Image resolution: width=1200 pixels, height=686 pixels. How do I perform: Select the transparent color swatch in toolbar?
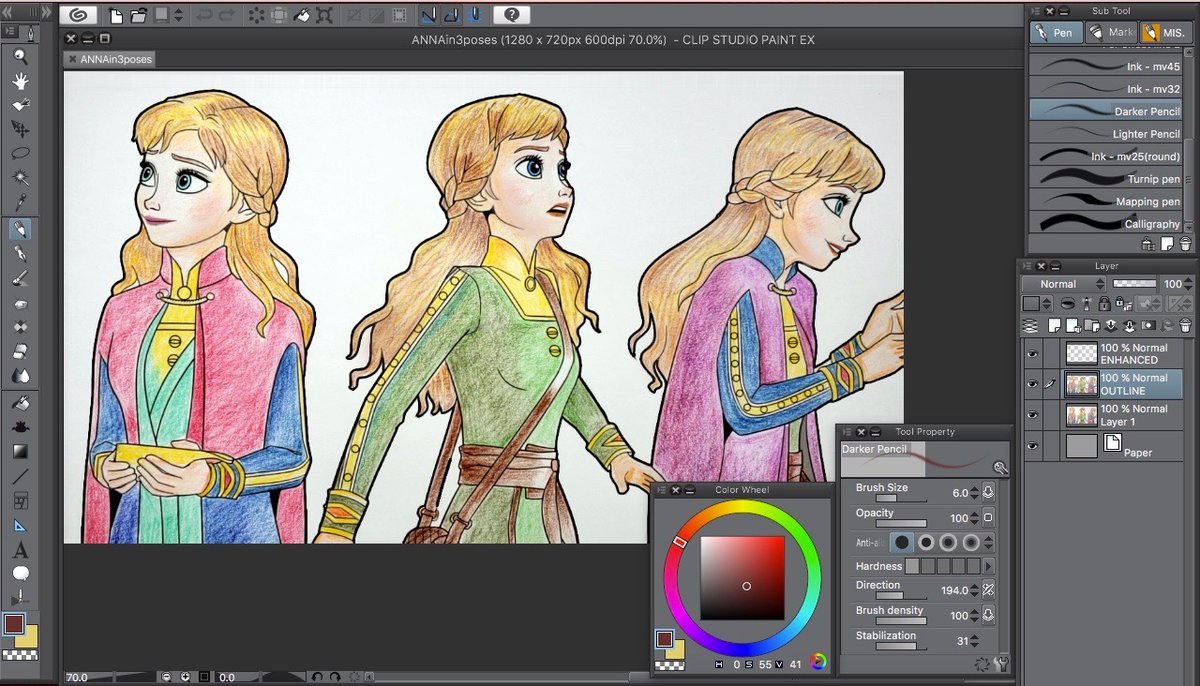coord(20,655)
